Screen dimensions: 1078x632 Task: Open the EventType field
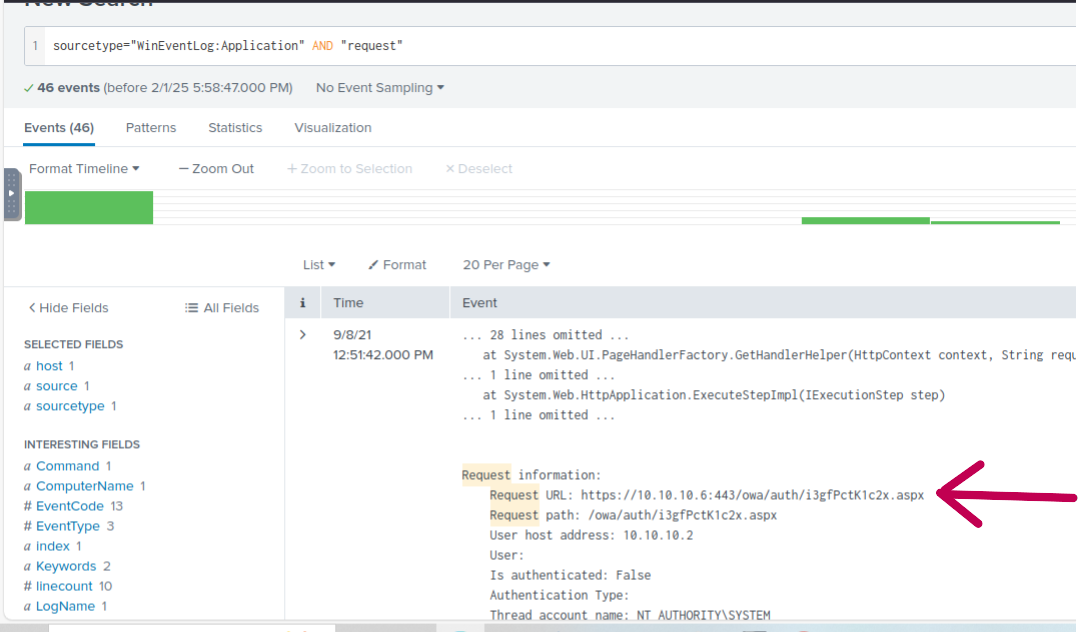coord(67,525)
